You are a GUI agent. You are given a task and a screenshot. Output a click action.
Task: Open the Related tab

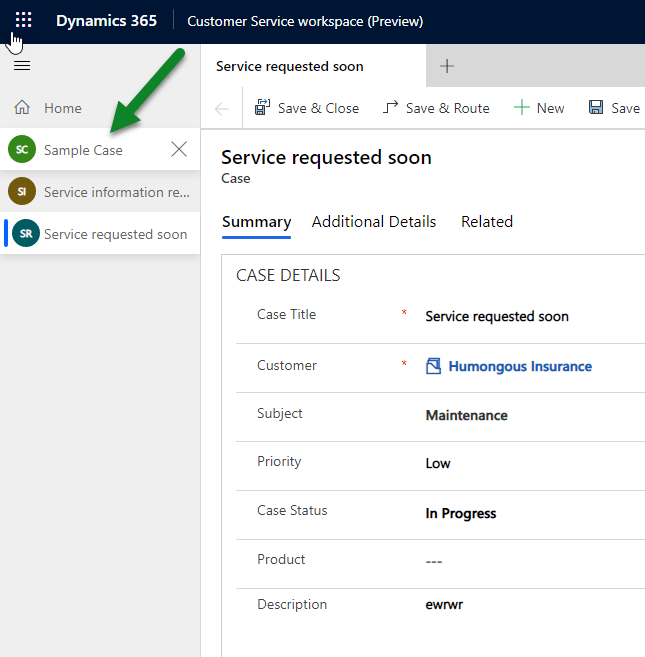[486, 222]
